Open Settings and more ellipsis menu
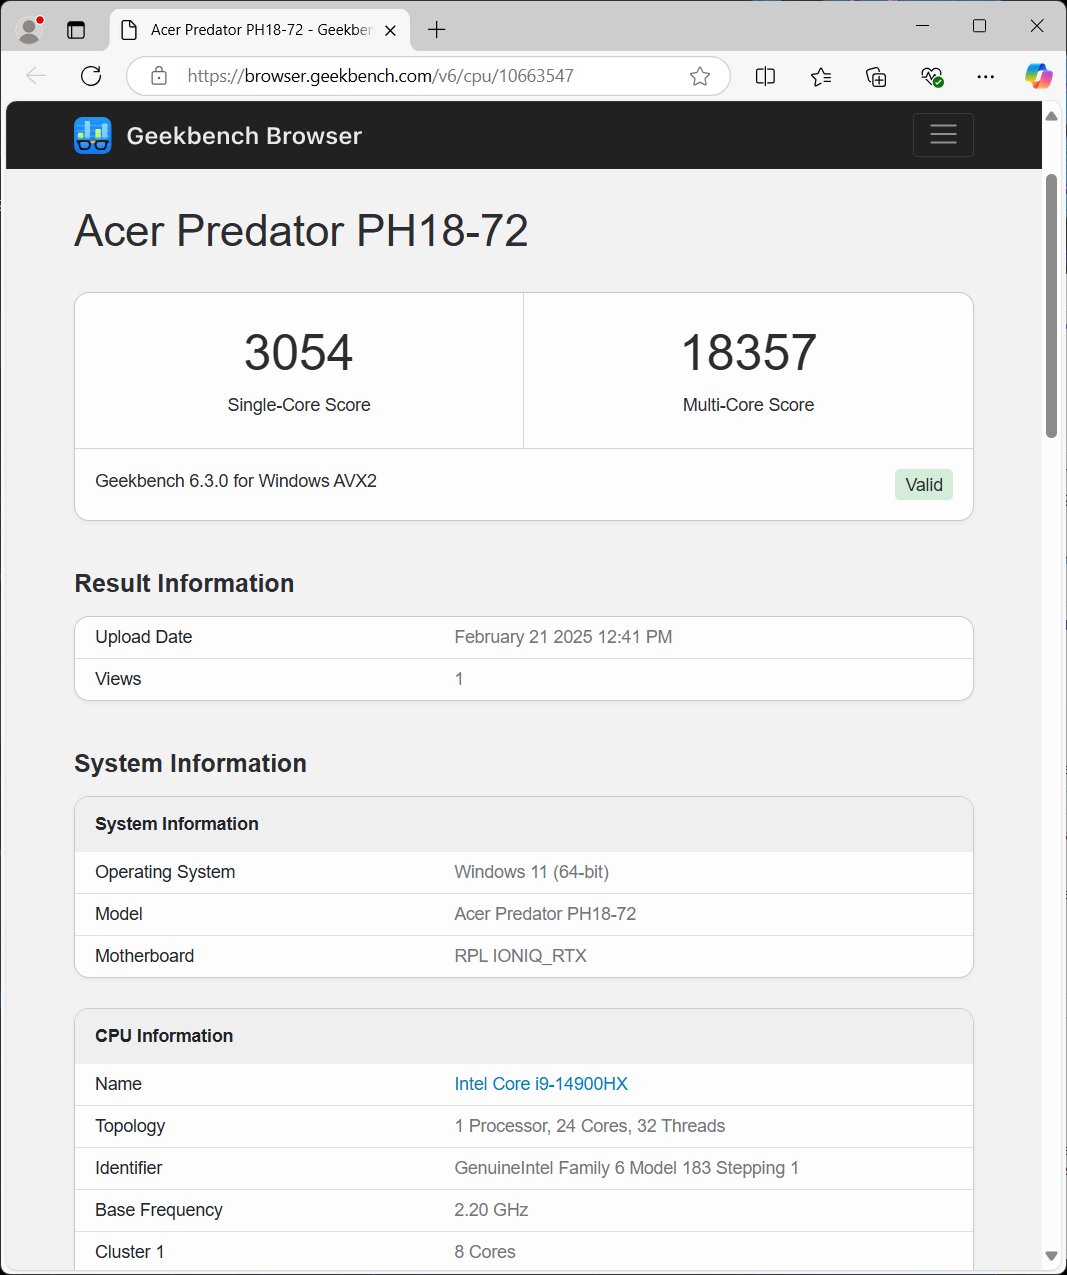This screenshot has width=1067, height=1275. pyautogui.click(x=986, y=76)
